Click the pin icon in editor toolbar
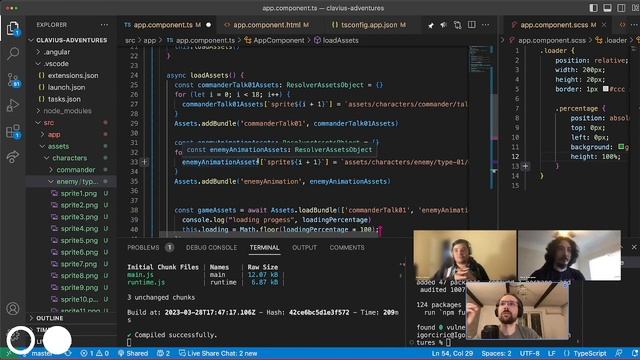The height and width of the screenshot is (360, 640). point(431,25)
